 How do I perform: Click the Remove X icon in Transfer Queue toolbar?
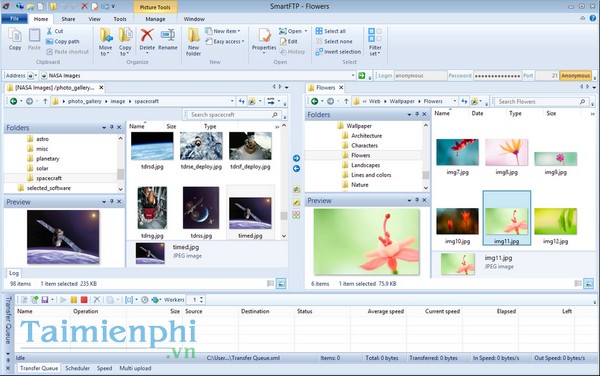tap(97, 299)
